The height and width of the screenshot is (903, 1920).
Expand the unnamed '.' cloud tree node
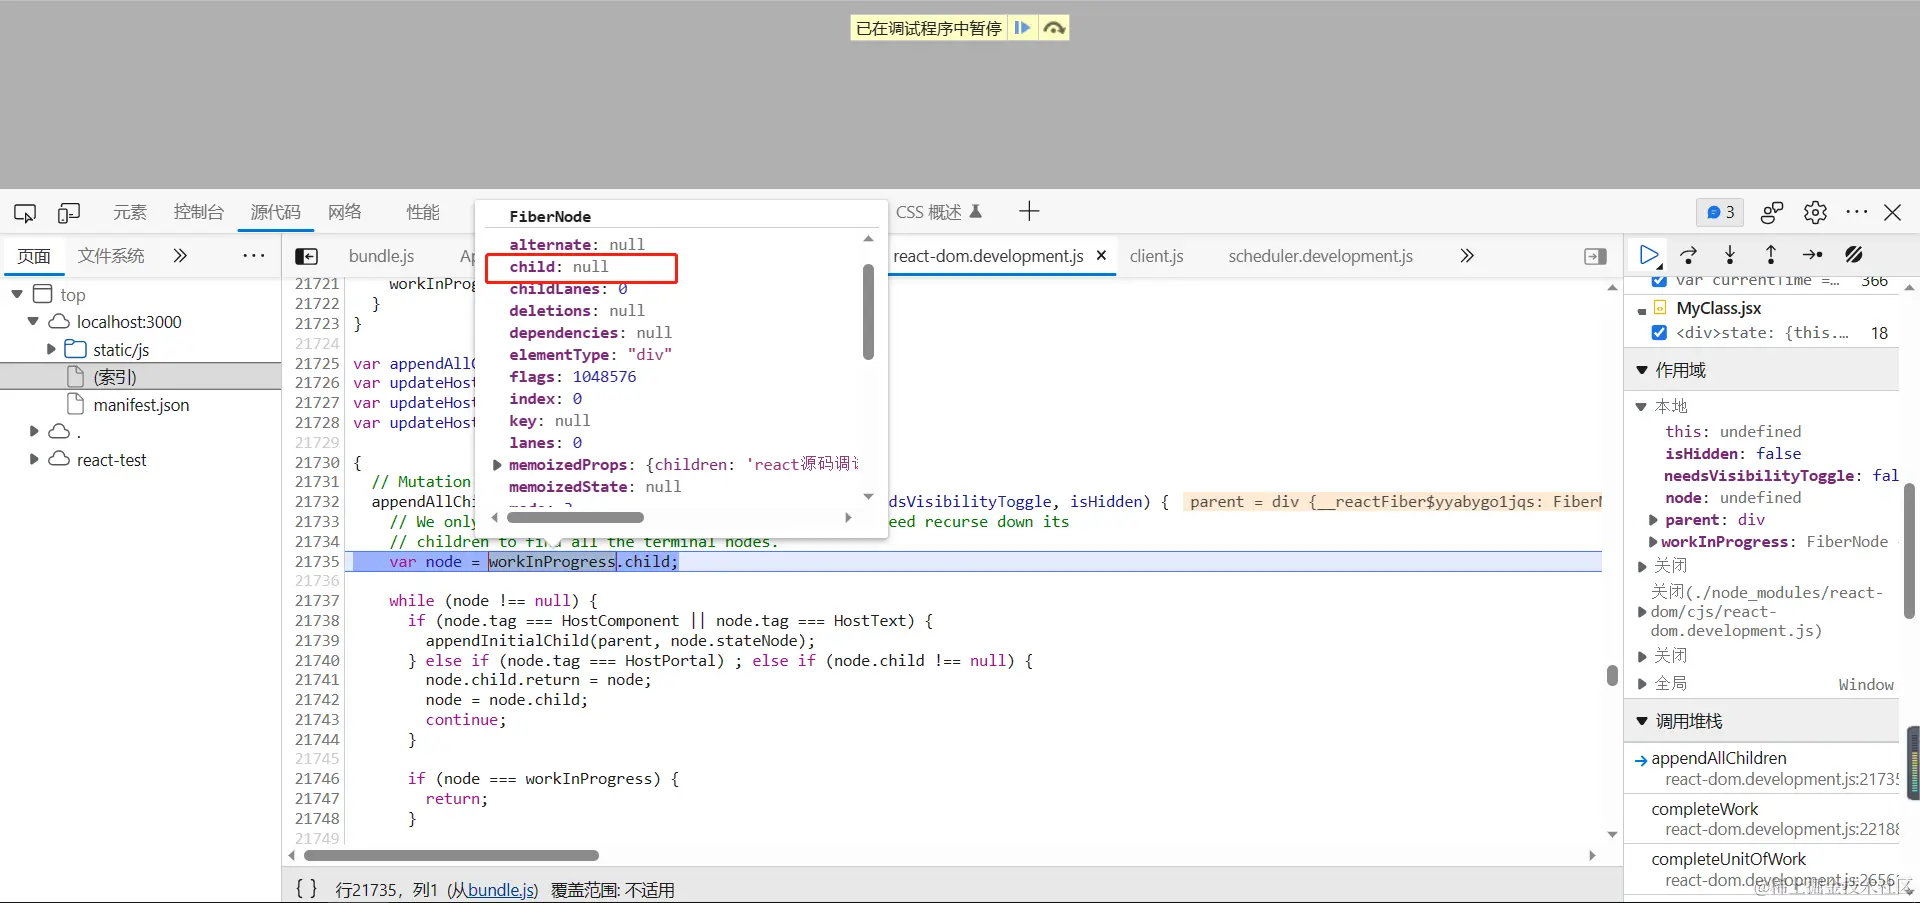(34, 431)
